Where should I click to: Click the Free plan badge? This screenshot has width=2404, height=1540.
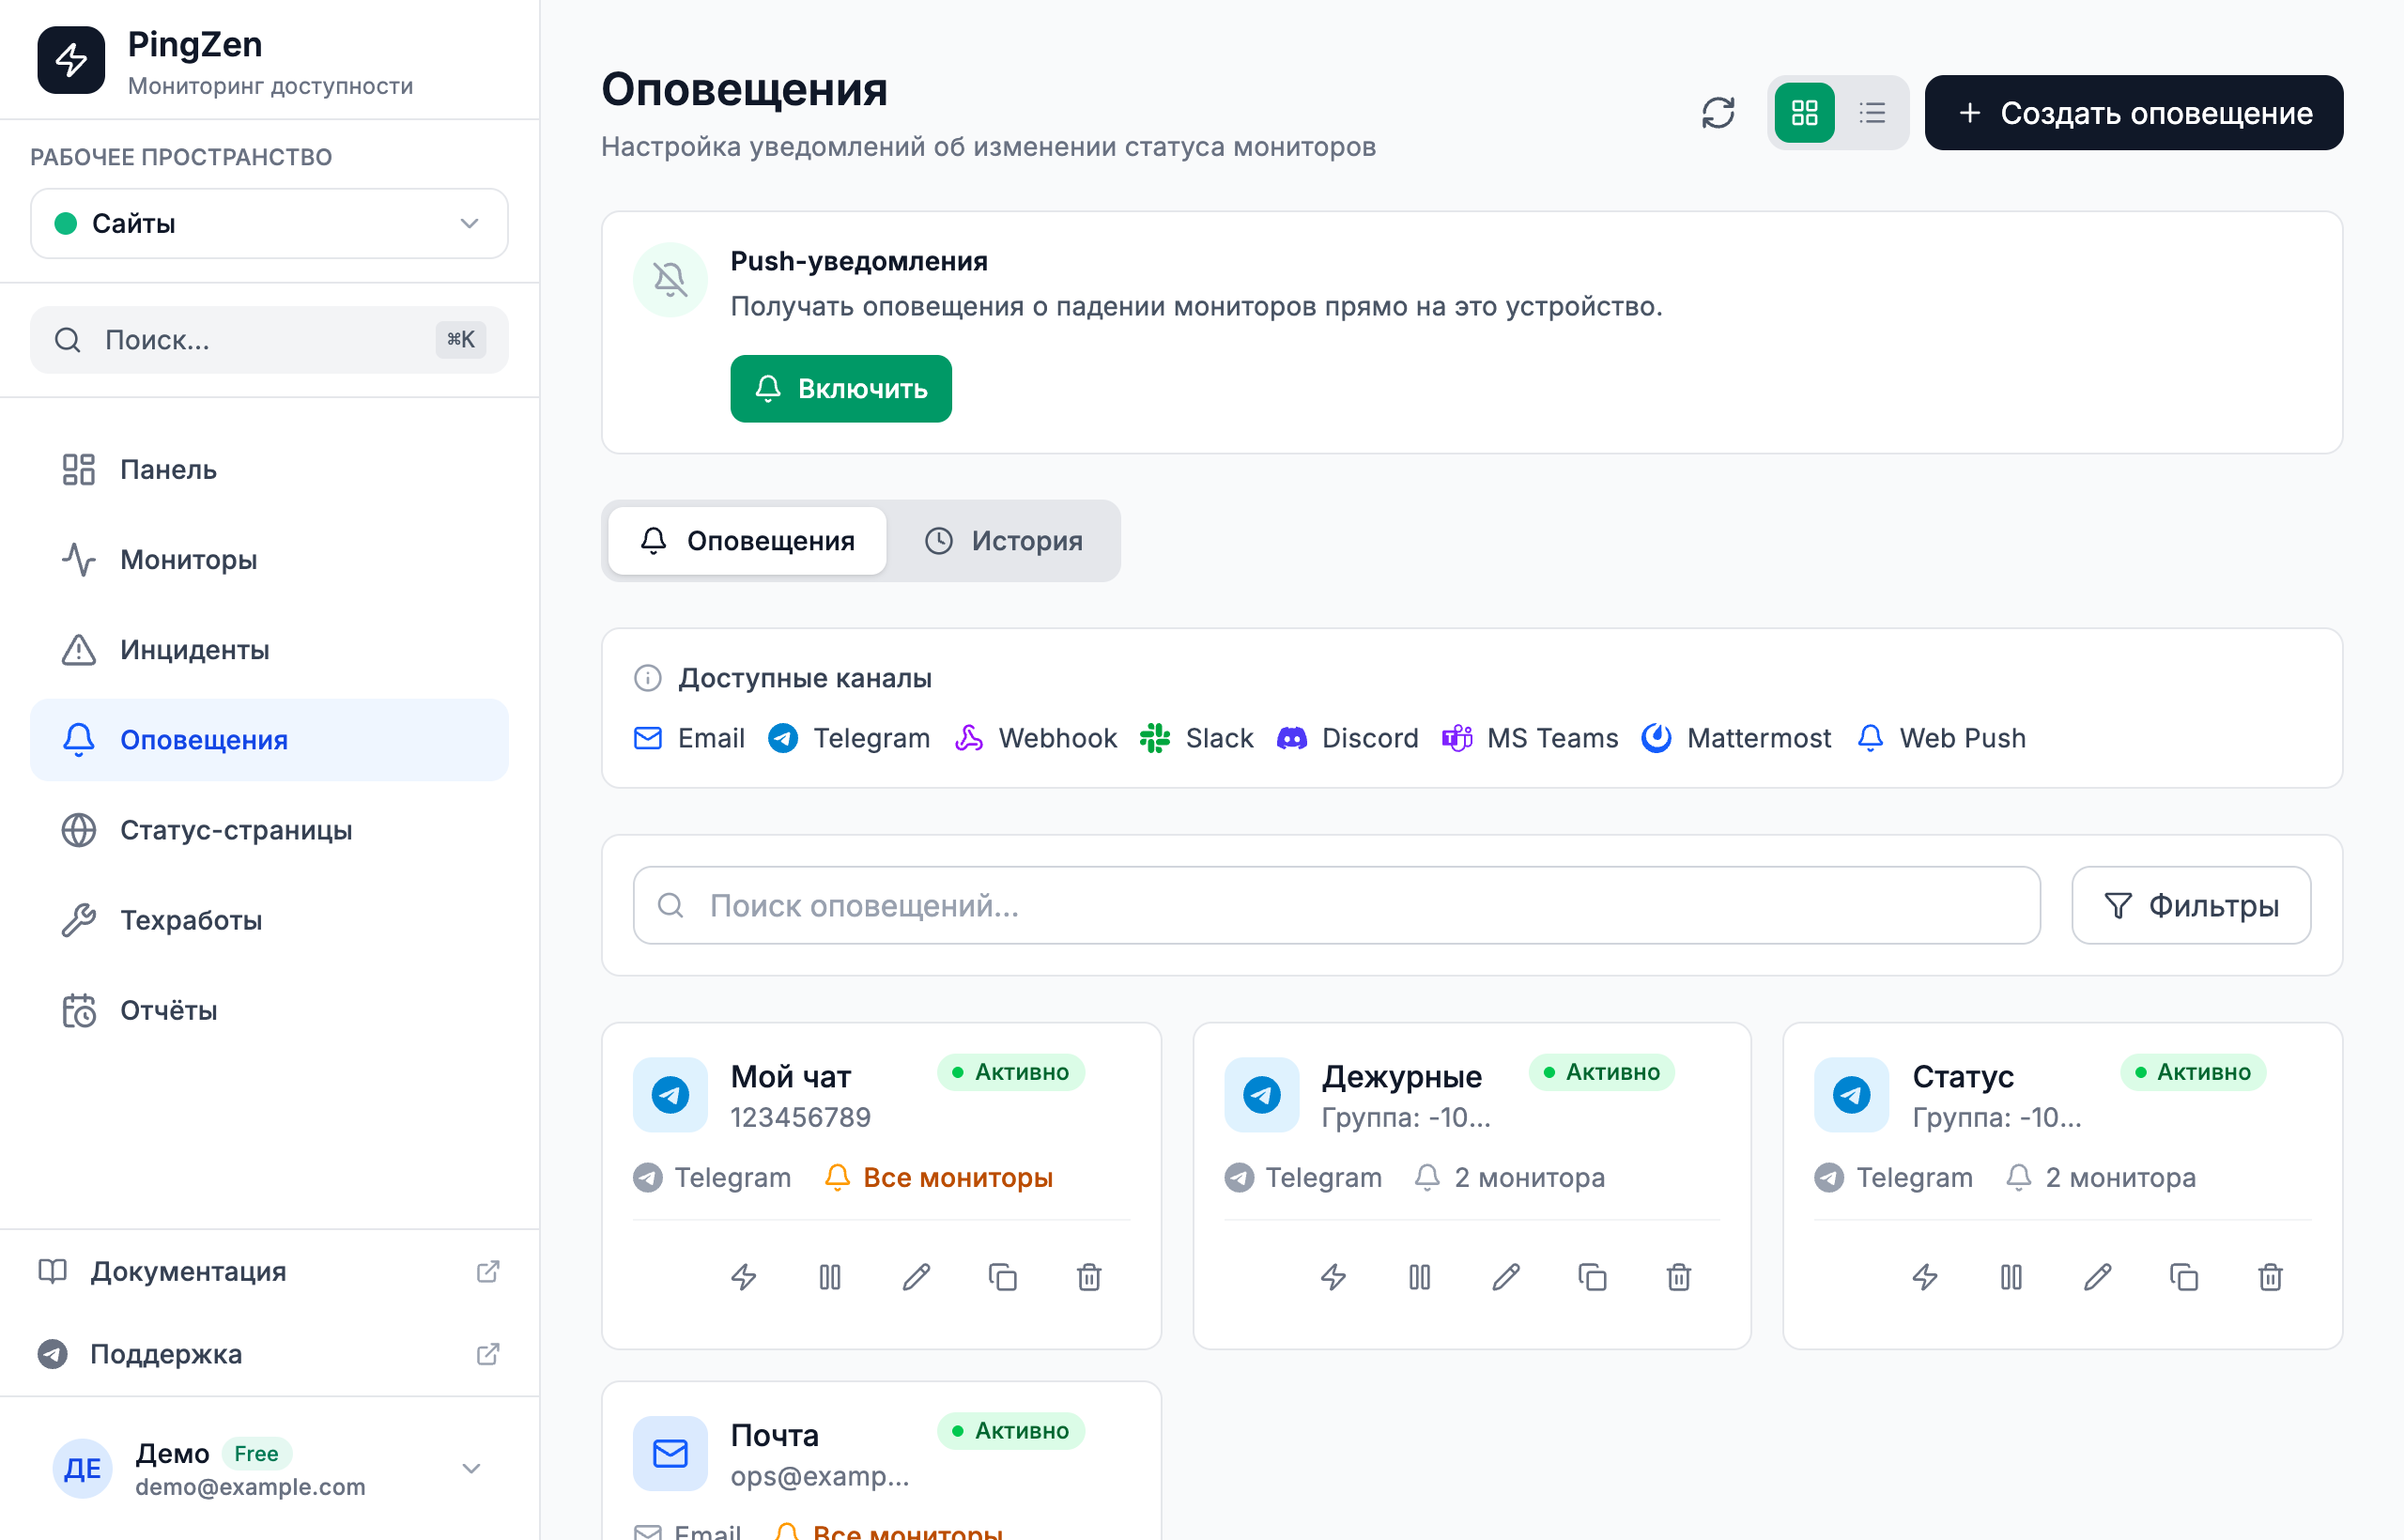click(256, 1453)
